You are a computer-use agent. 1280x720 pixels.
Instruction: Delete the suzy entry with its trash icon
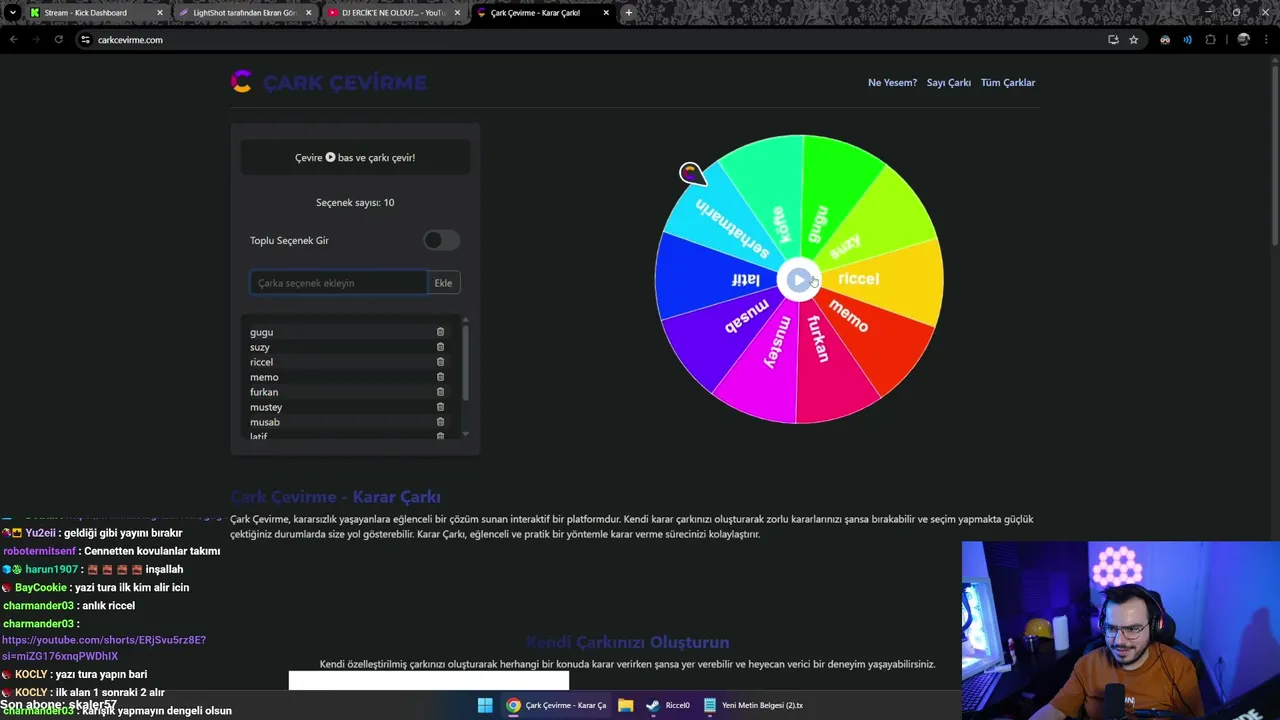(x=440, y=347)
